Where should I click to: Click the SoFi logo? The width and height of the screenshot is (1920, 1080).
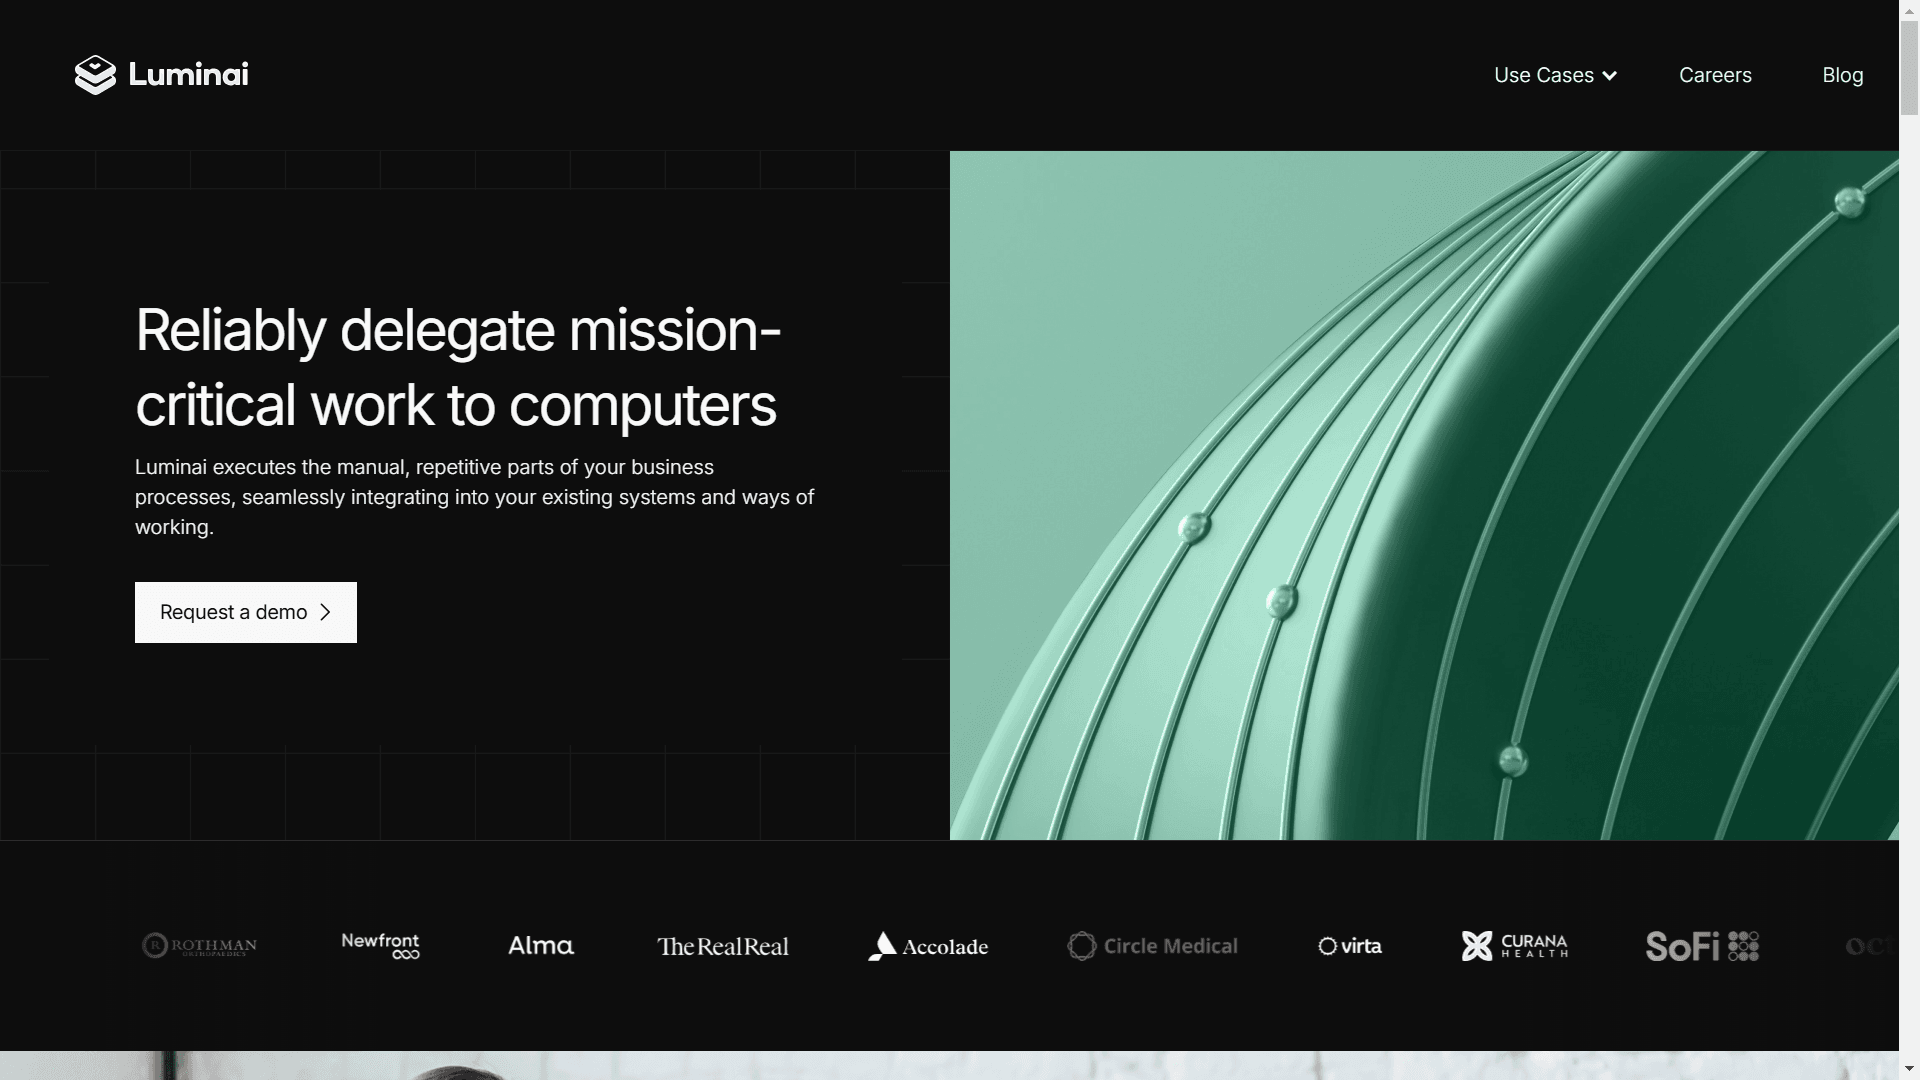[x=1702, y=946]
